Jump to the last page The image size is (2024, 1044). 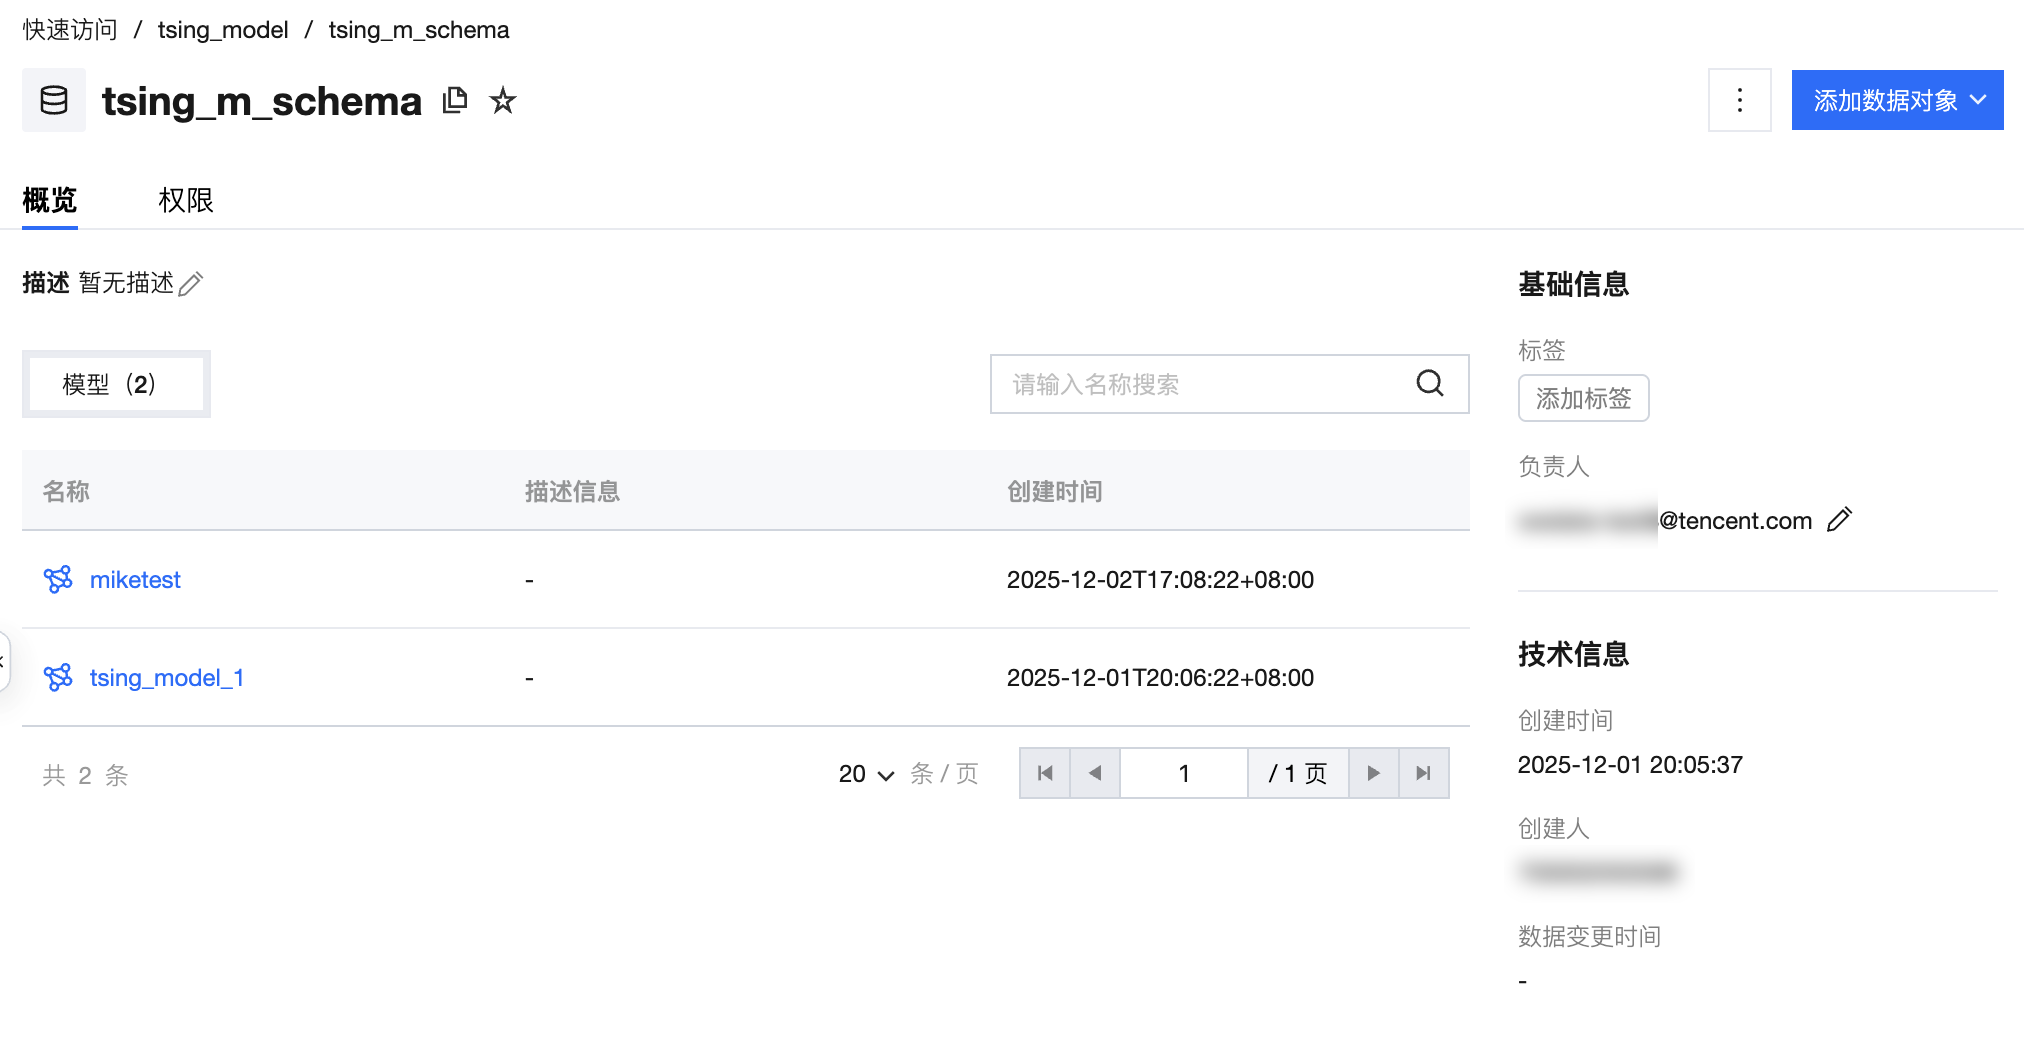click(x=1423, y=773)
